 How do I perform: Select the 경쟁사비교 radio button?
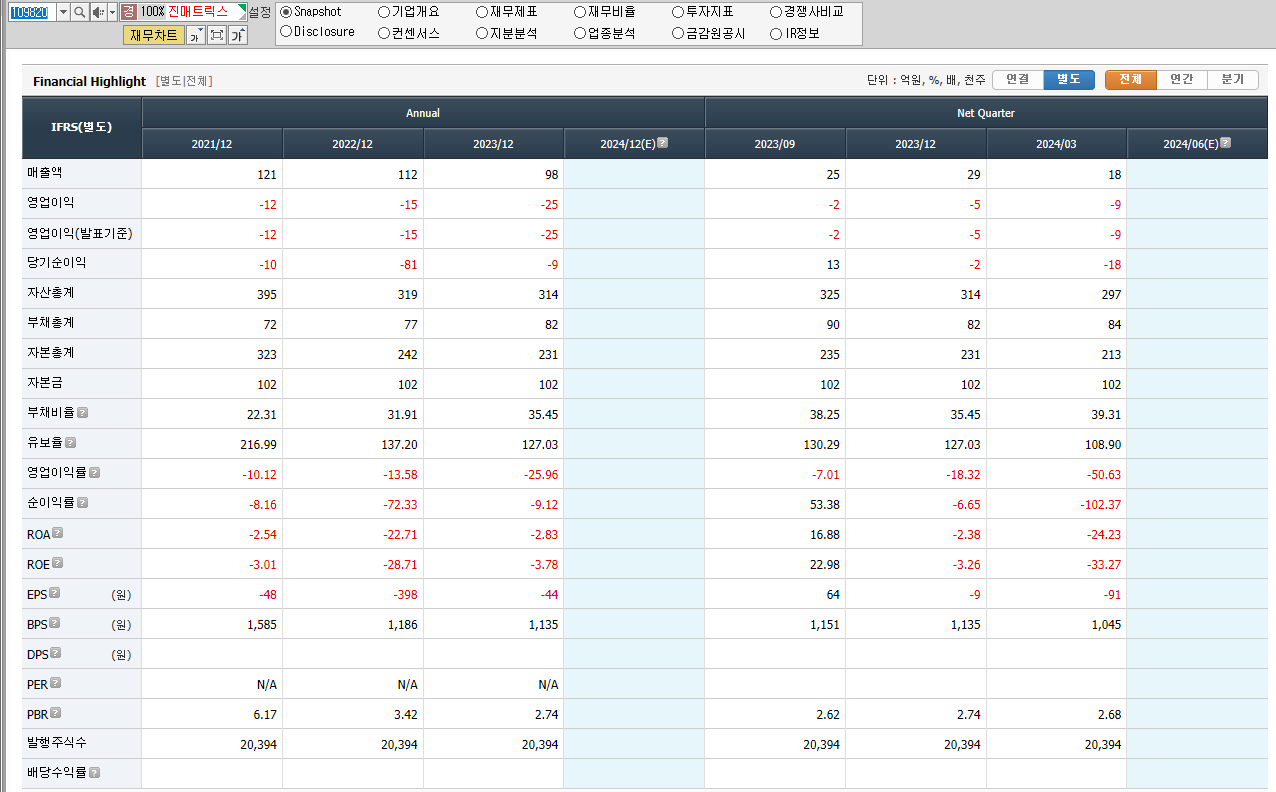(x=776, y=12)
